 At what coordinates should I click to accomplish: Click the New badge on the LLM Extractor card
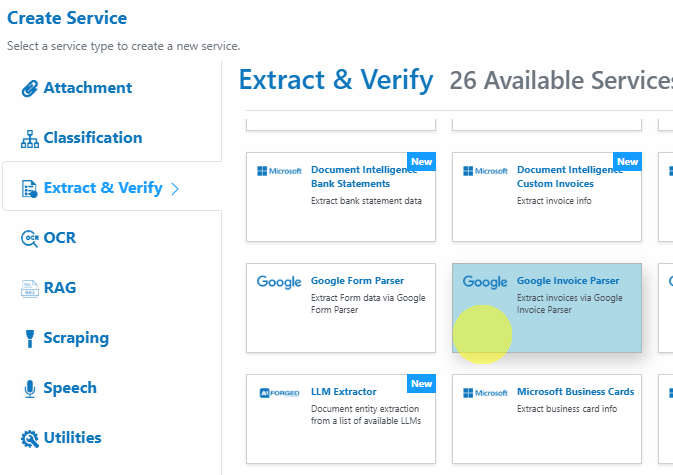point(421,384)
